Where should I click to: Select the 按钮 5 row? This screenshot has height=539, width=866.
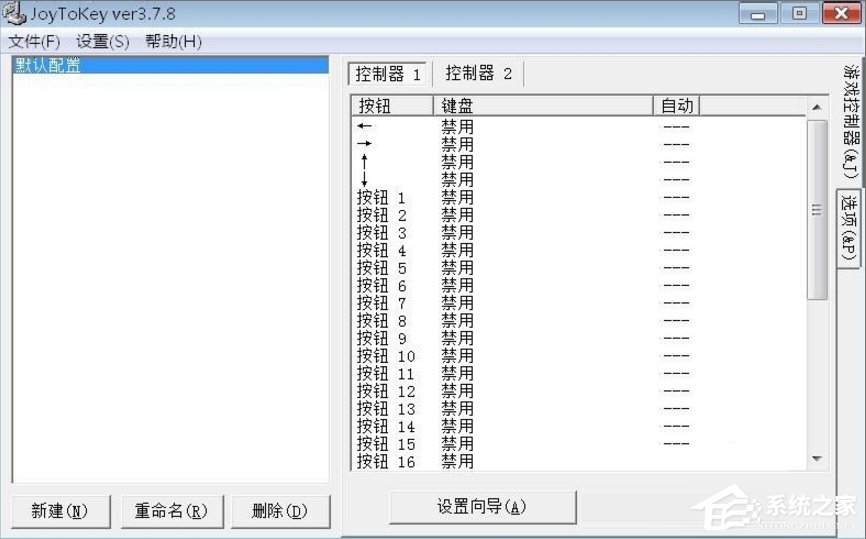[x=579, y=268]
